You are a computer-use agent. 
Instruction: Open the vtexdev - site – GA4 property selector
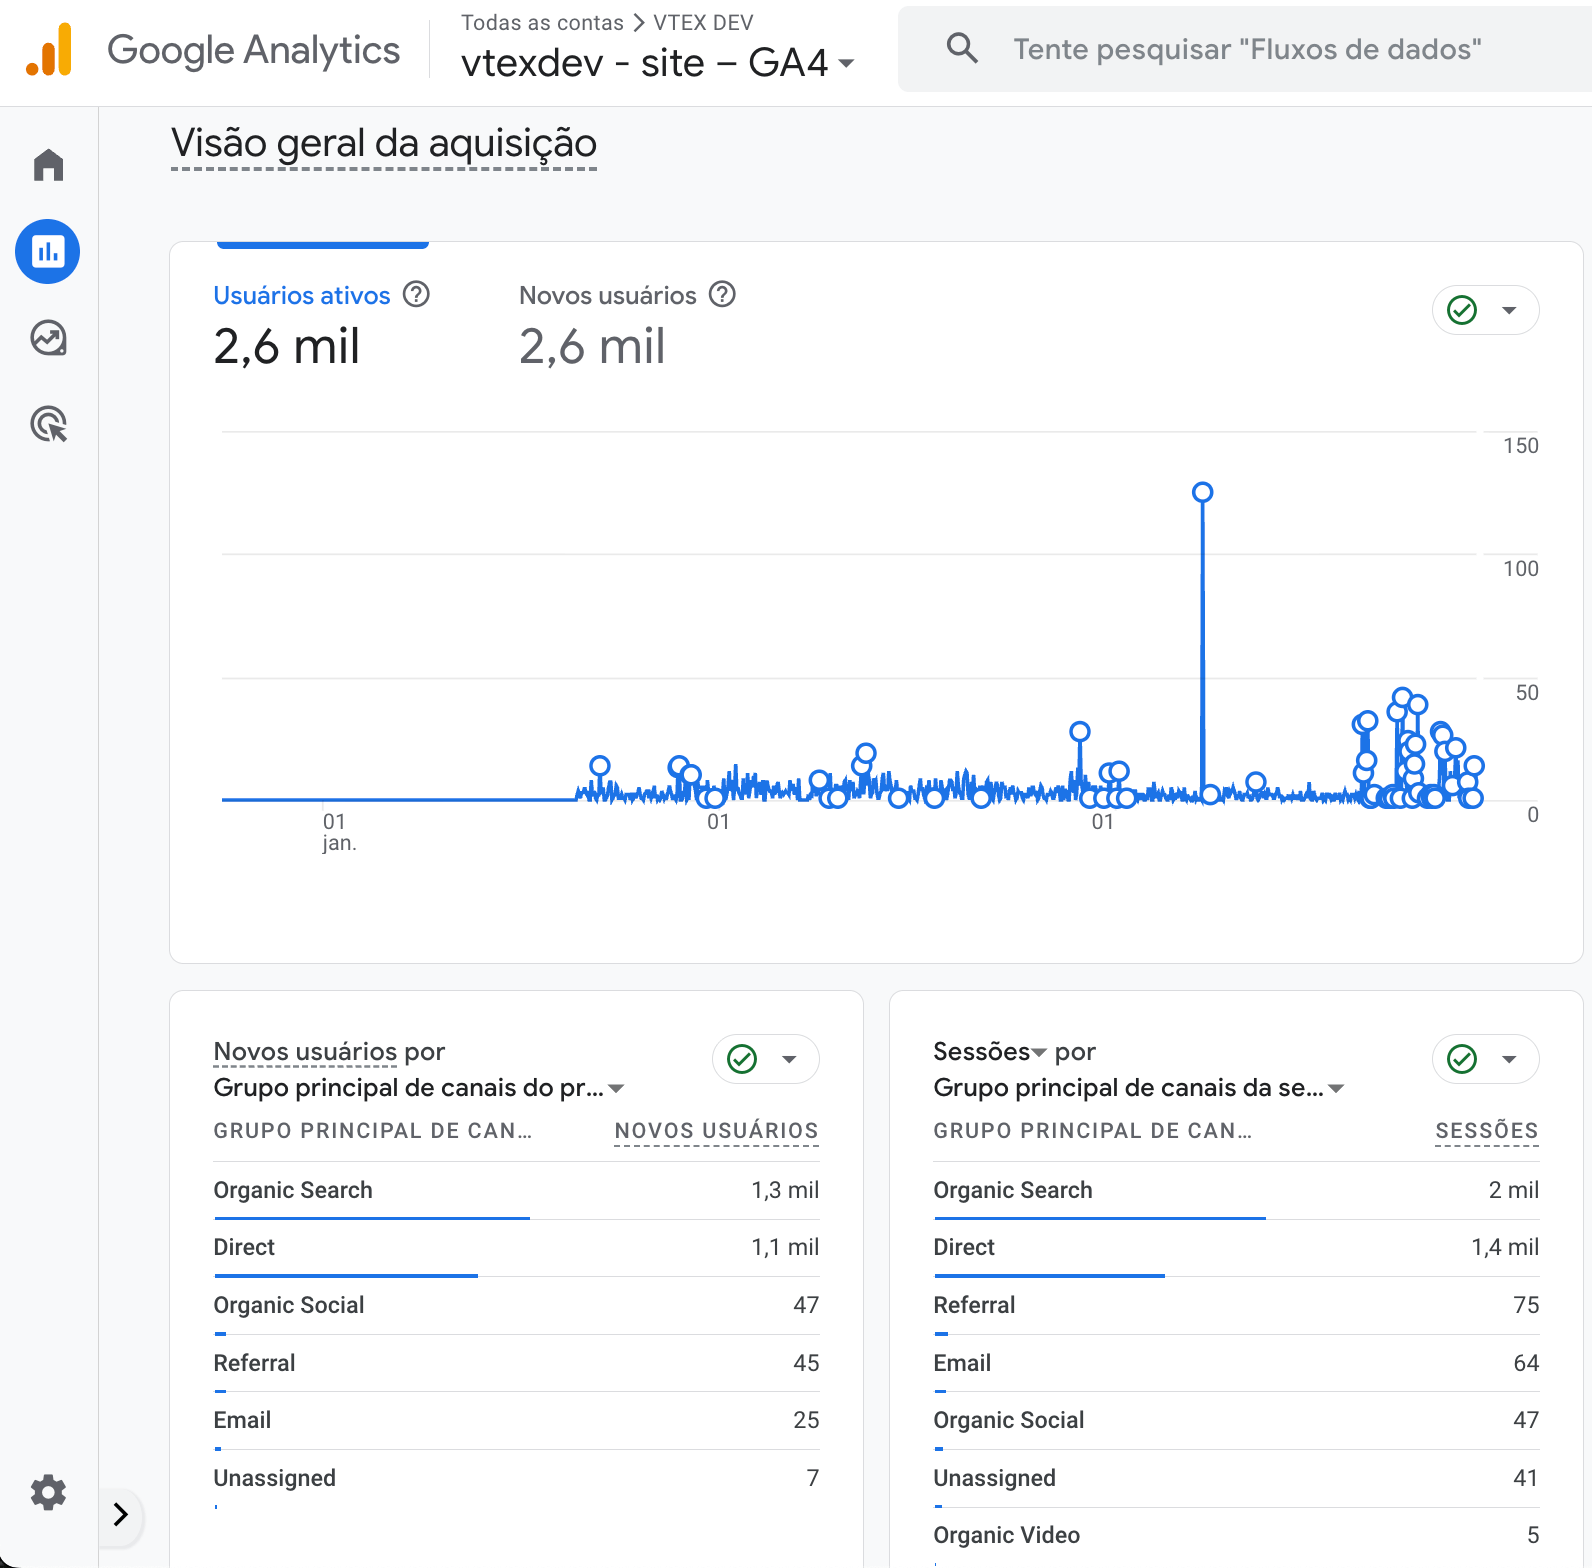tap(657, 63)
